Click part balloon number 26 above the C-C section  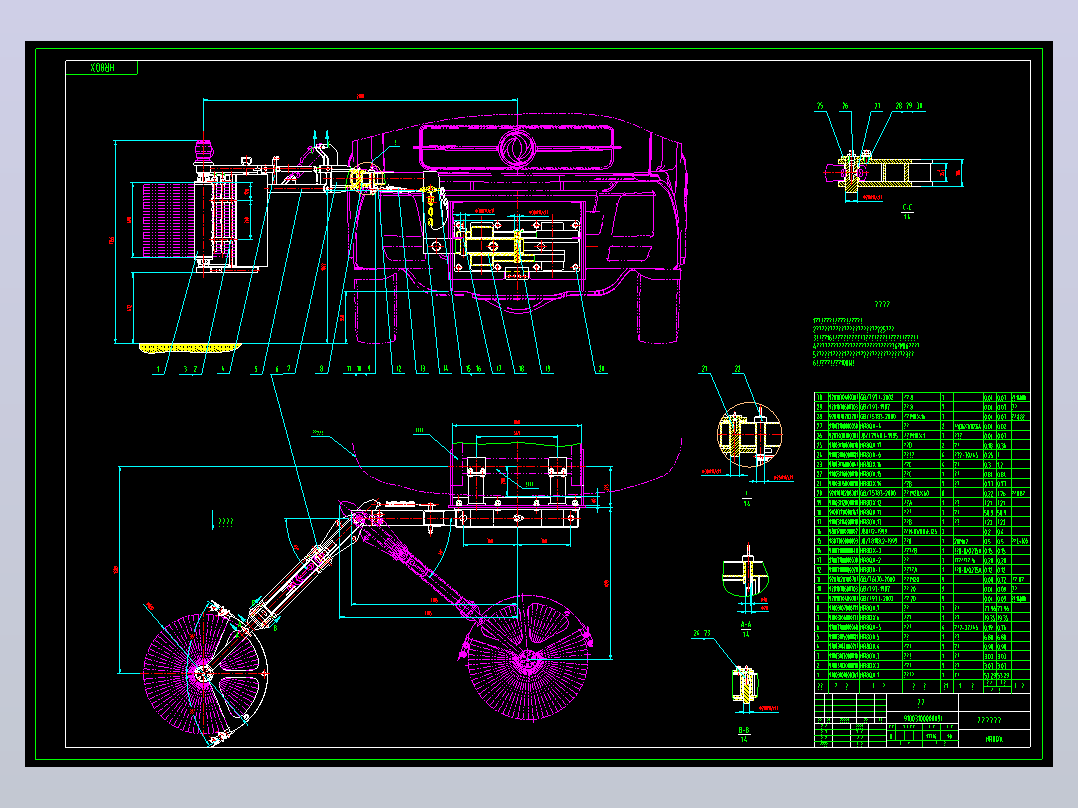845,106
